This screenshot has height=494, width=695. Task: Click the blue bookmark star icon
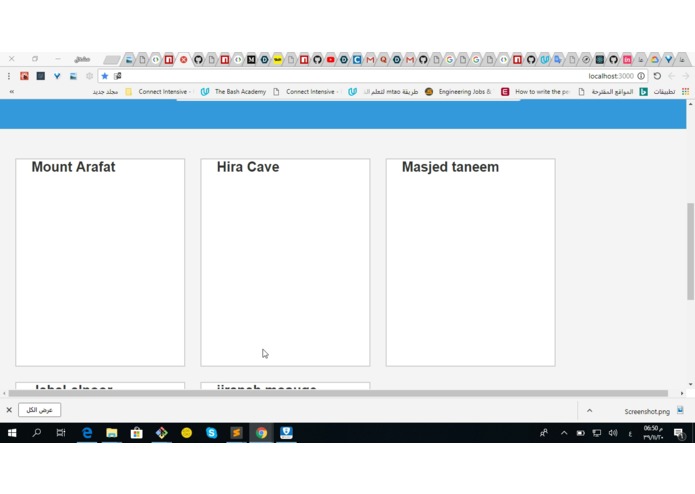click(x=105, y=76)
